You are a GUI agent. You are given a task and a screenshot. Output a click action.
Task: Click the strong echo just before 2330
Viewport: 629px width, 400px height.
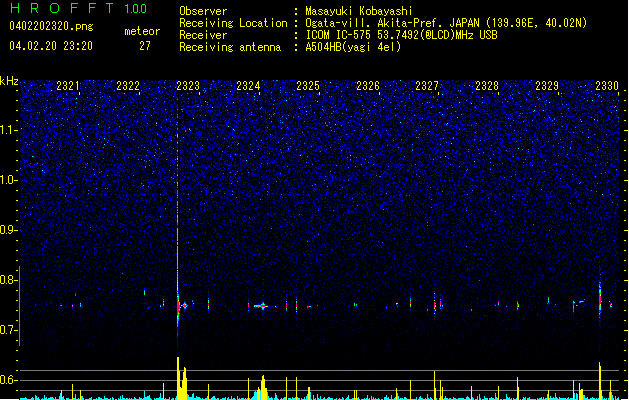click(600, 299)
